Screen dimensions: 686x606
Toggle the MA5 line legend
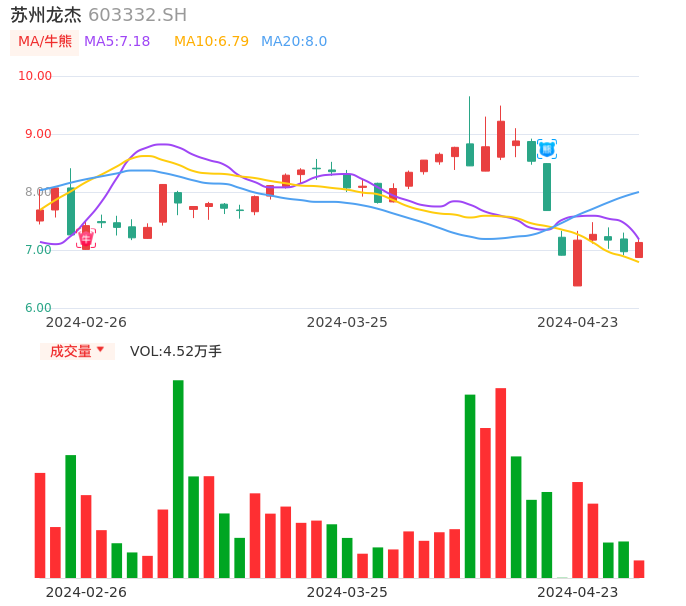(x=117, y=42)
